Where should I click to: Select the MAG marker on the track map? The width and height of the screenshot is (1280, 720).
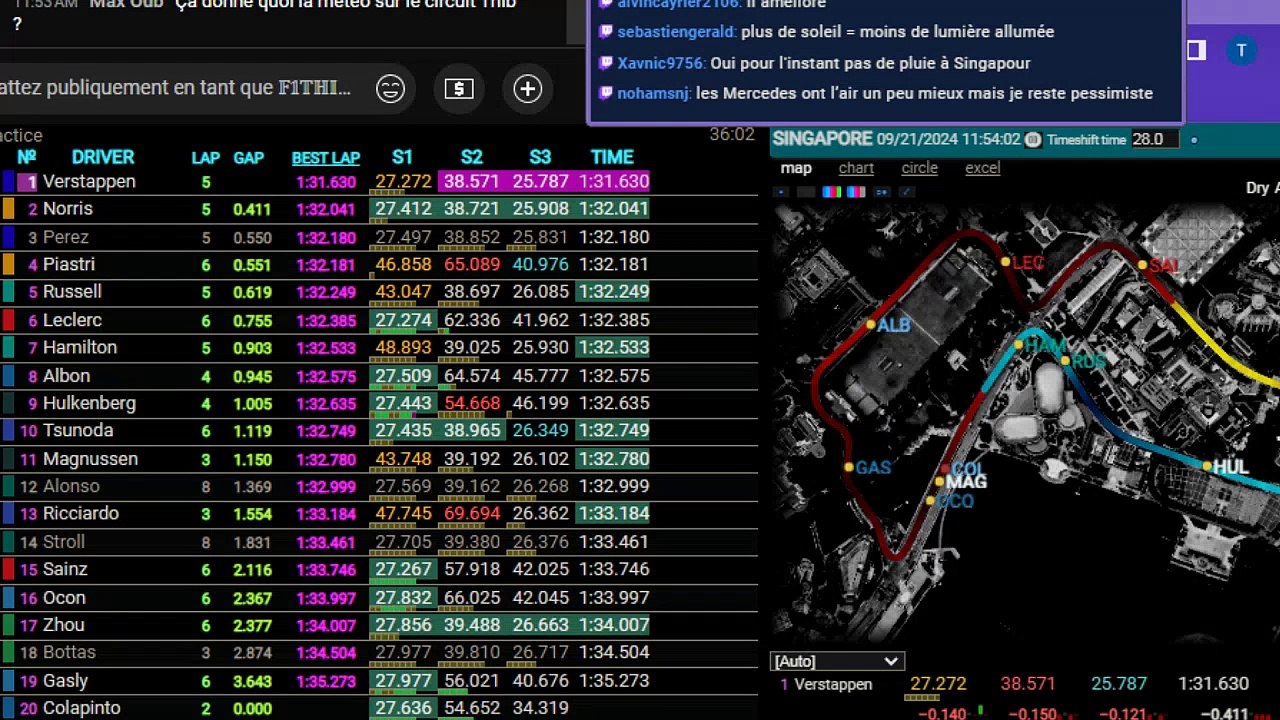(x=939, y=482)
